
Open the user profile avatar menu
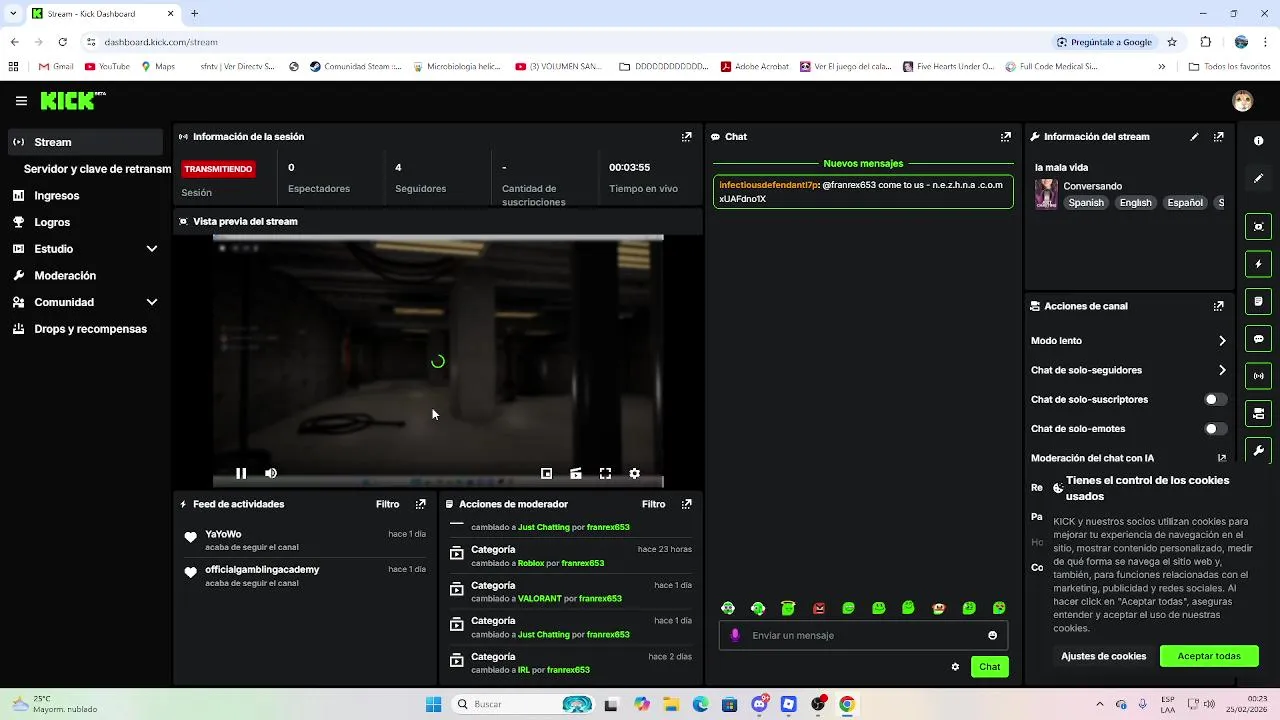(1243, 101)
